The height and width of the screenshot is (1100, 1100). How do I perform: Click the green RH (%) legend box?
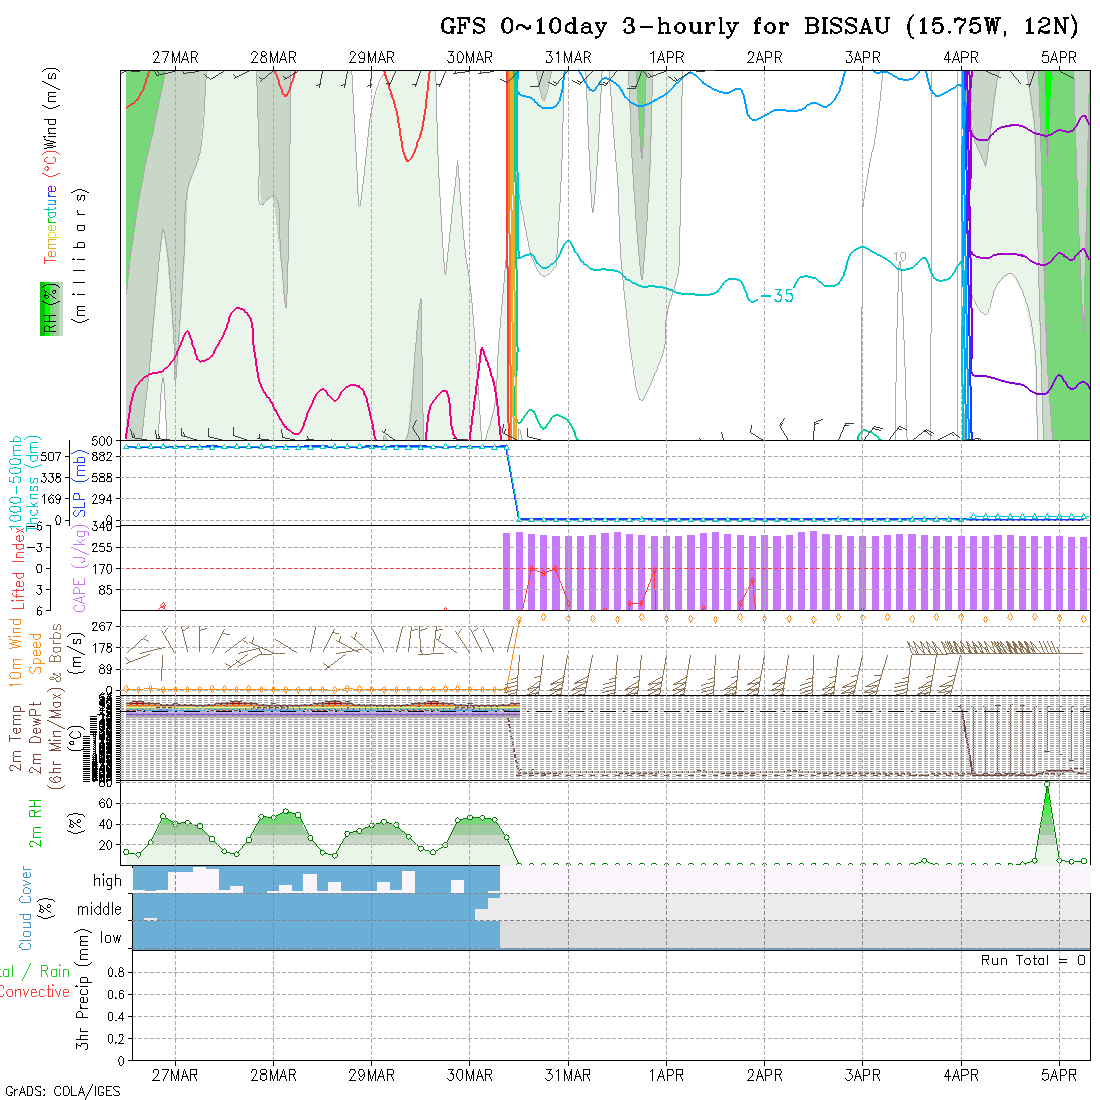click(x=47, y=308)
